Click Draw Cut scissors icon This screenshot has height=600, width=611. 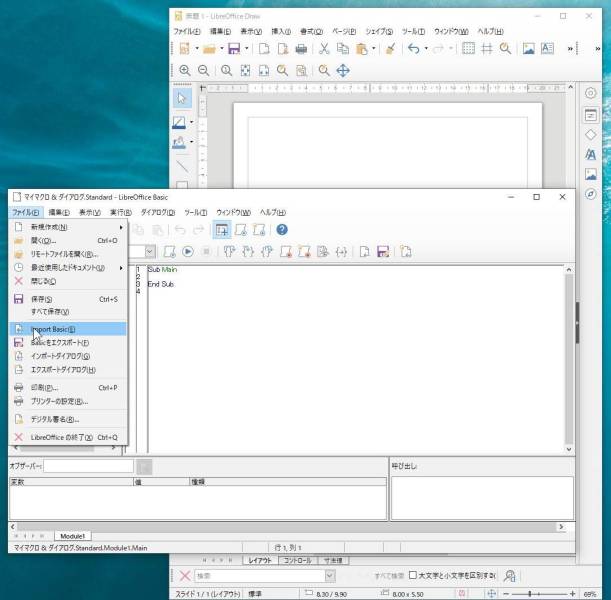pos(324,49)
